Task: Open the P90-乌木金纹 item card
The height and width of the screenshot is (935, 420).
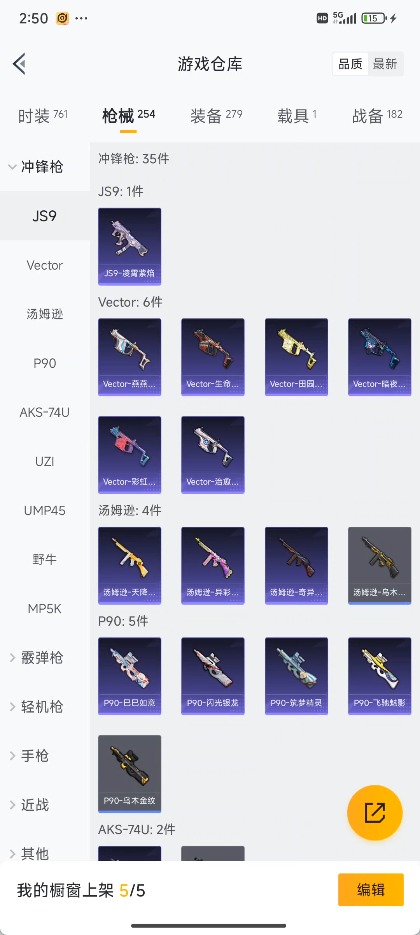Action: pos(129,773)
